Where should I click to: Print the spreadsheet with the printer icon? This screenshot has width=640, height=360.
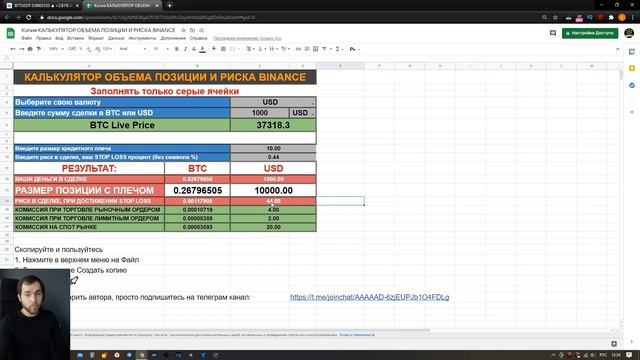30,49
